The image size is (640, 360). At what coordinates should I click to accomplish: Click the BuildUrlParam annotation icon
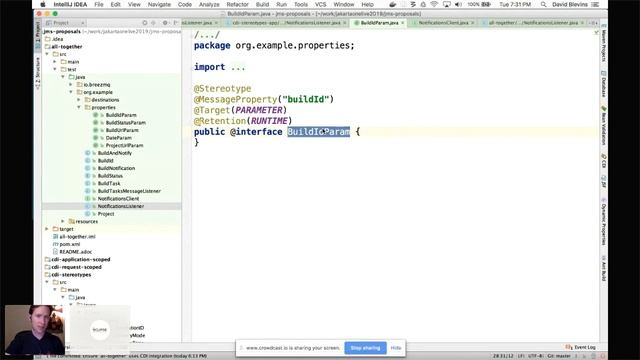96,130
